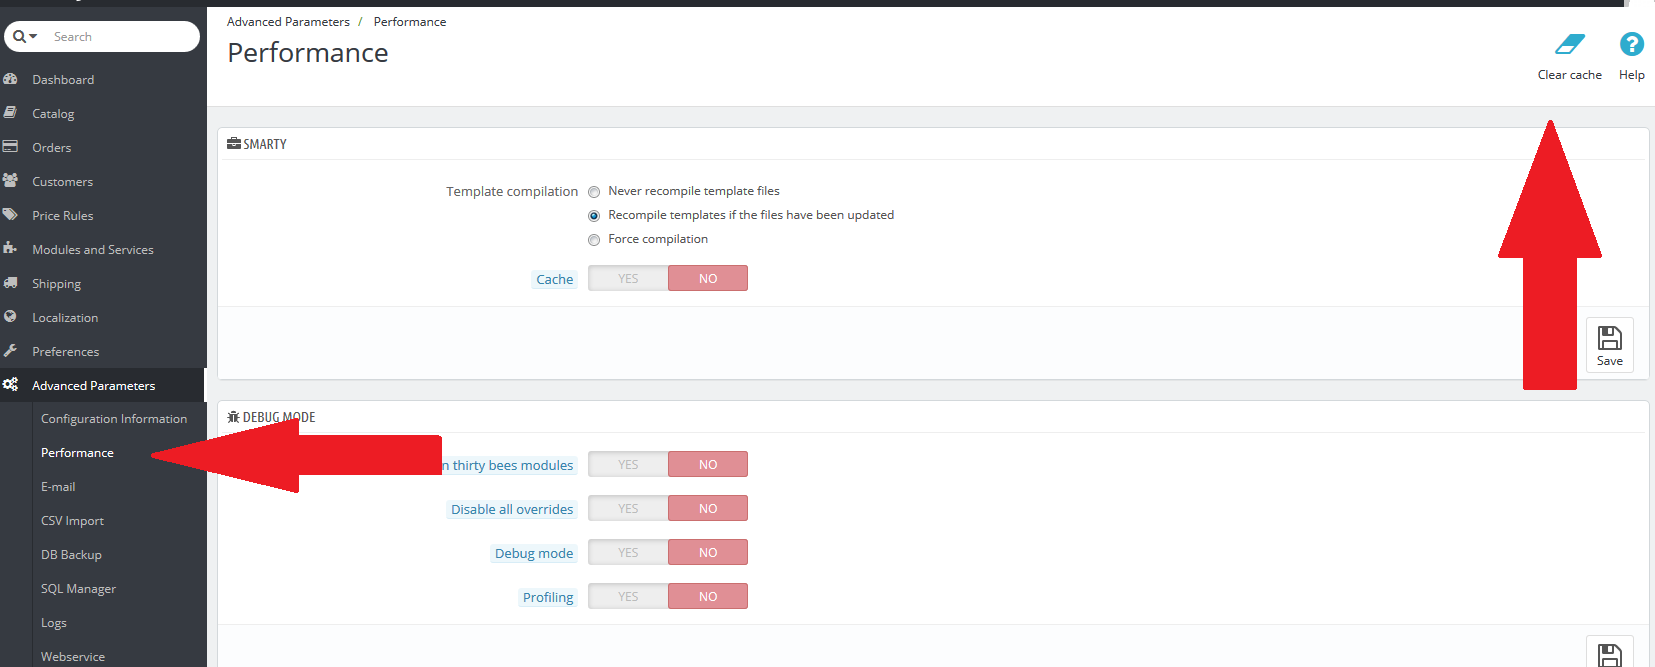This screenshot has height=667, width=1655.
Task: Click the Dashboard icon in sidebar
Action: coord(11,79)
